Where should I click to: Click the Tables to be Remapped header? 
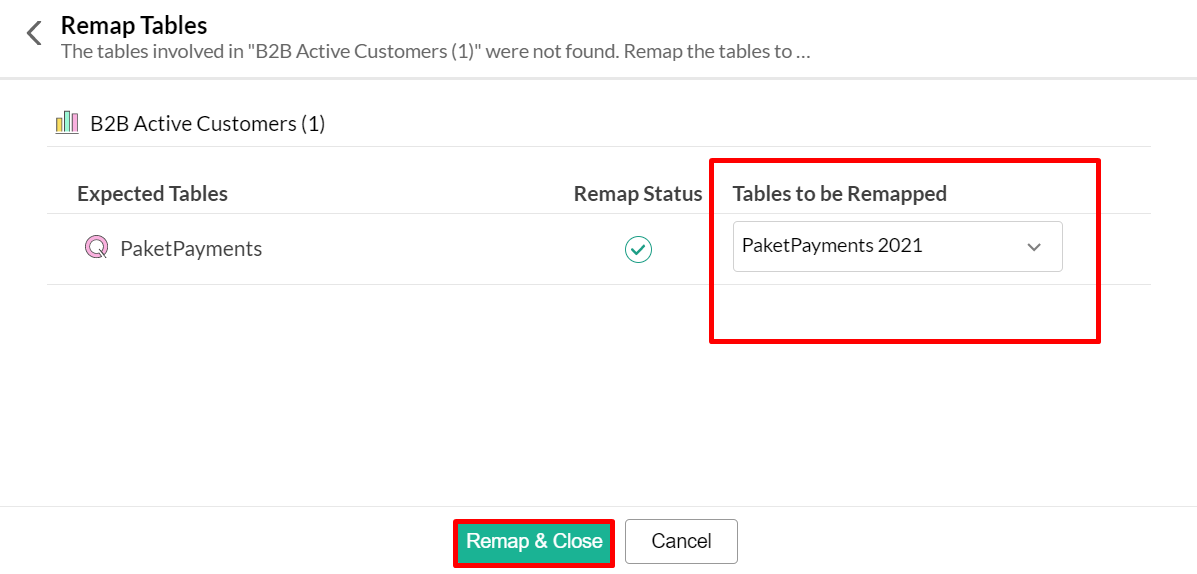coord(839,194)
